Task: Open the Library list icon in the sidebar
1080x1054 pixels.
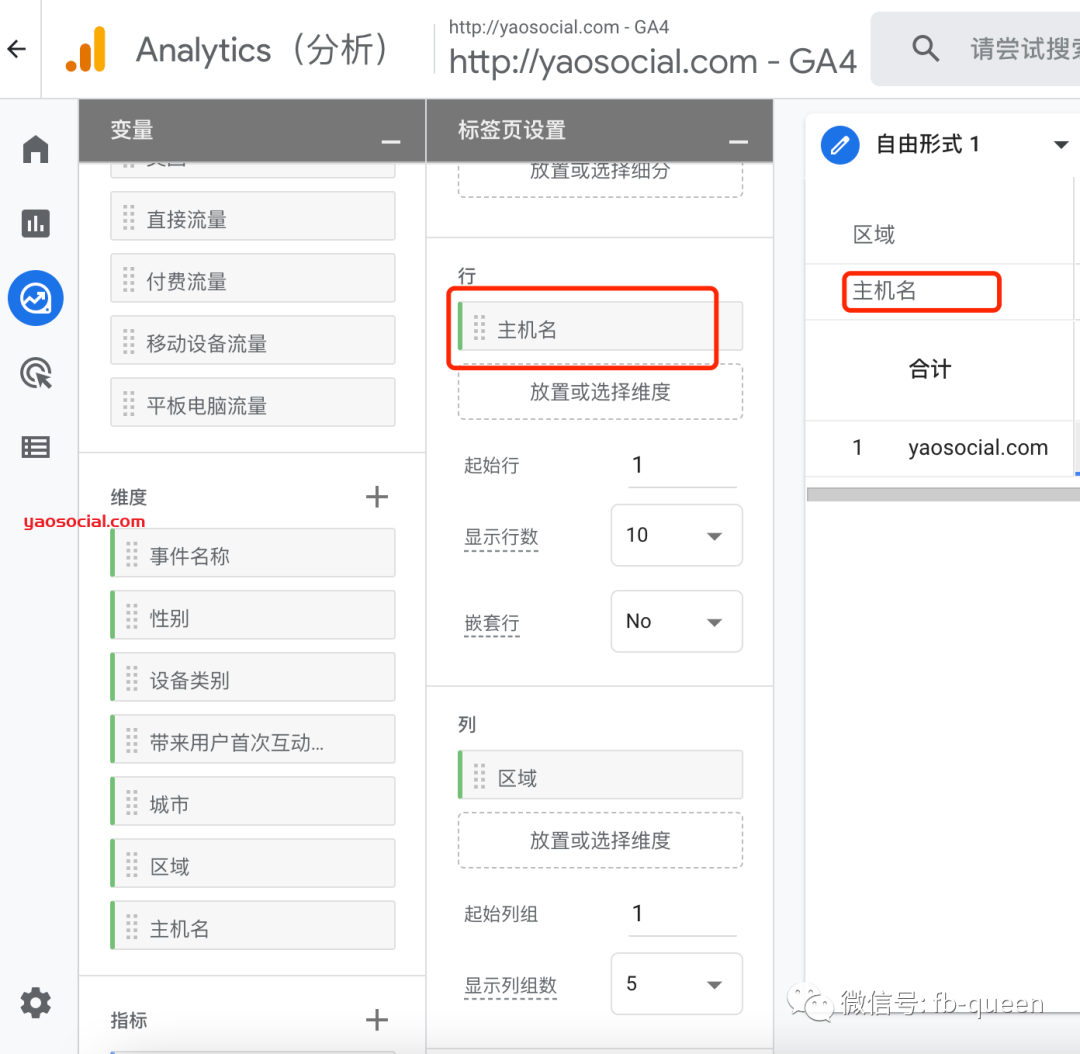Action: coord(35,447)
